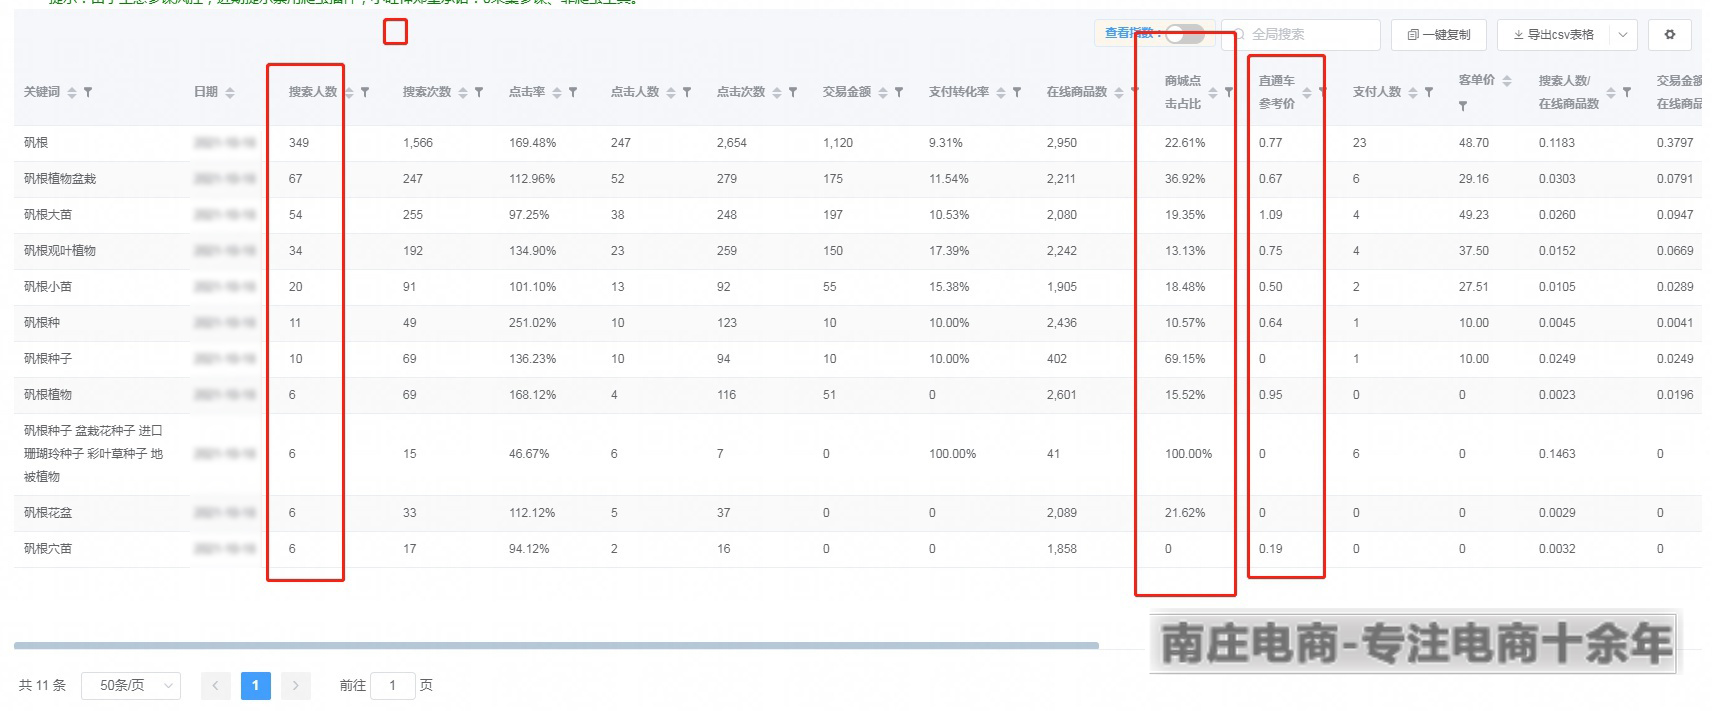This screenshot has width=1712, height=711.
Task: Sort by 搜索人数 column
Action: coord(349,92)
